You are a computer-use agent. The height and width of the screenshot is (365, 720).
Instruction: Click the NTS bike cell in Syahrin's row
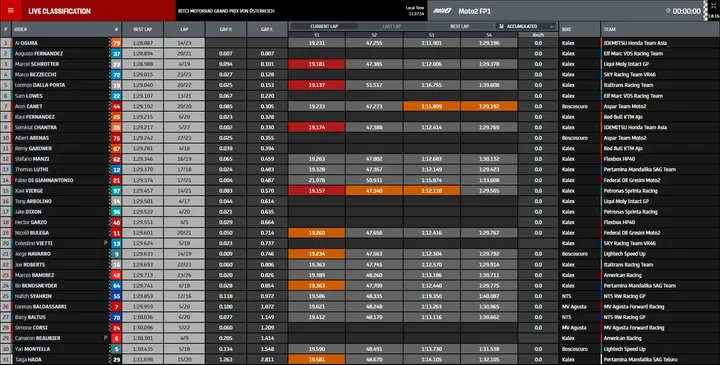pyautogui.click(x=566, y=297)
